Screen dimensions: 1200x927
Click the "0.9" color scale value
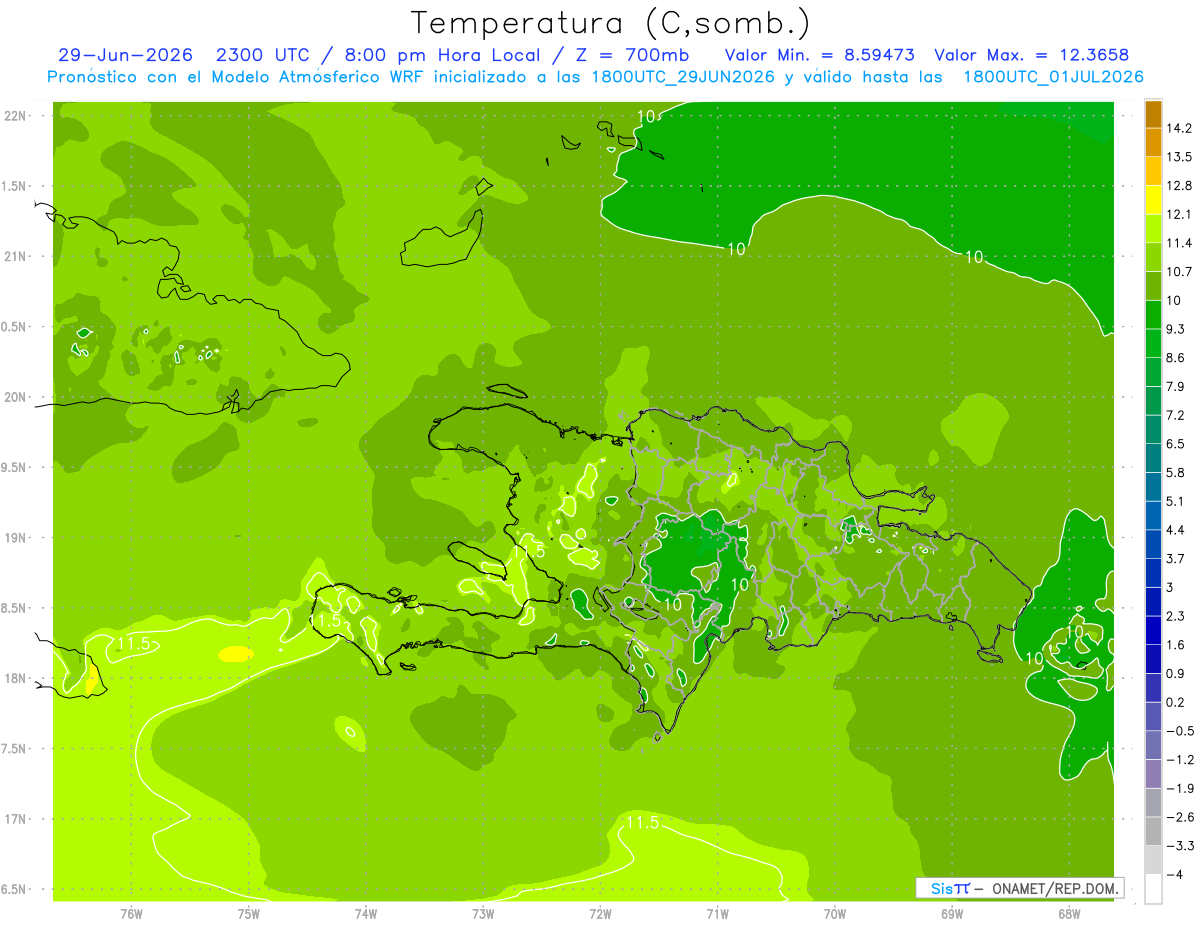pyautogui.click(x=1176, y=674)
